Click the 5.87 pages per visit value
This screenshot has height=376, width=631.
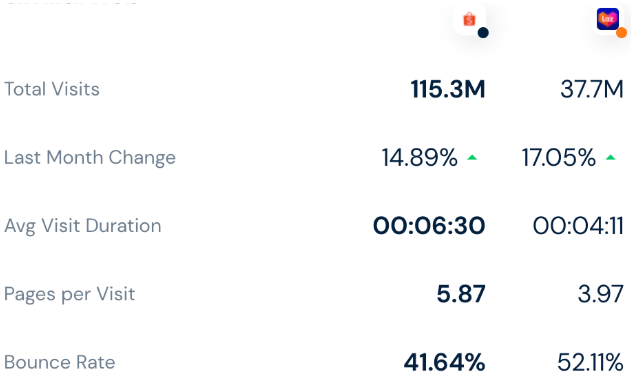tap(461, 294)
